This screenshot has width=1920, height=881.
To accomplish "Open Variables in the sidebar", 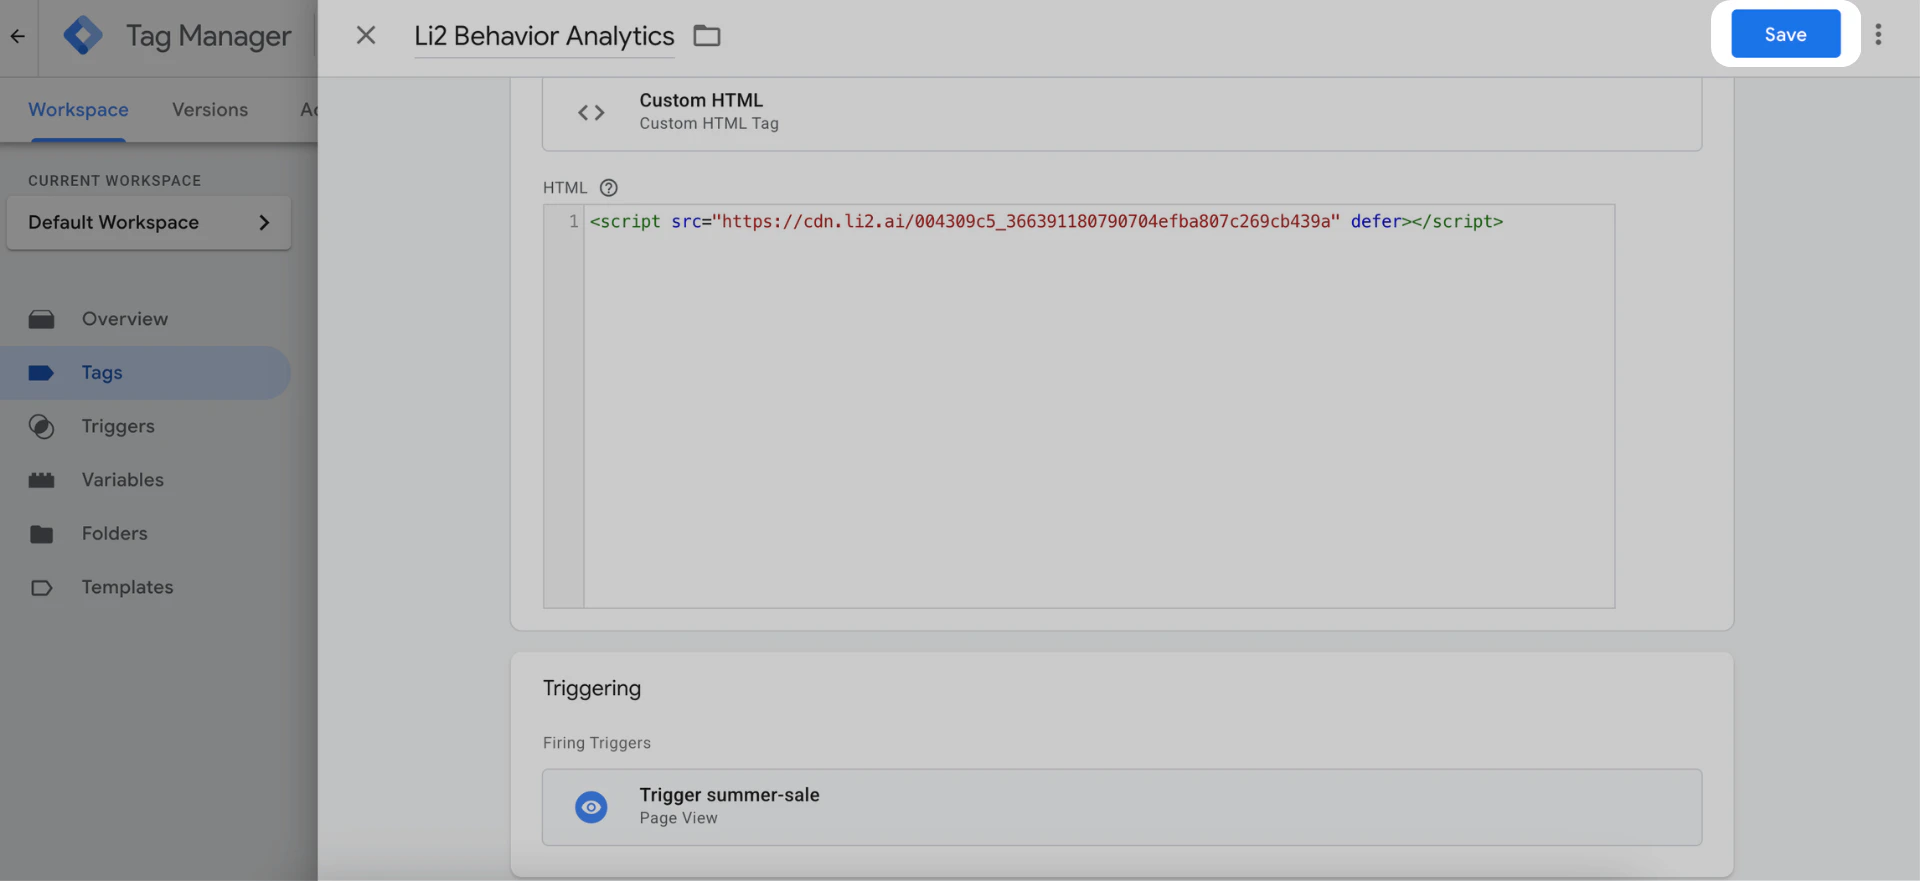I will 145,480.
